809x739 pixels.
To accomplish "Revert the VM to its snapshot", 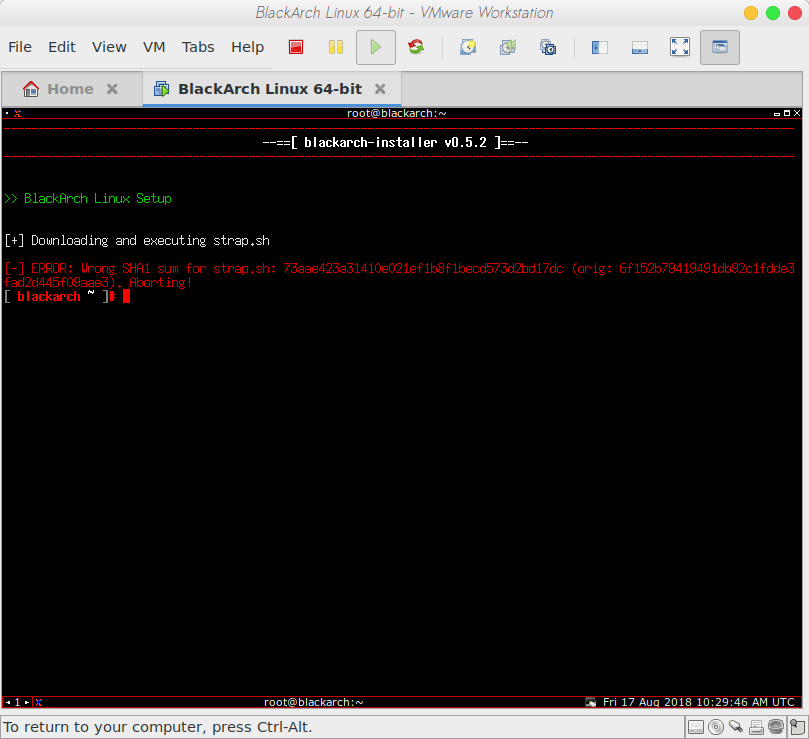I will (507, 47).
